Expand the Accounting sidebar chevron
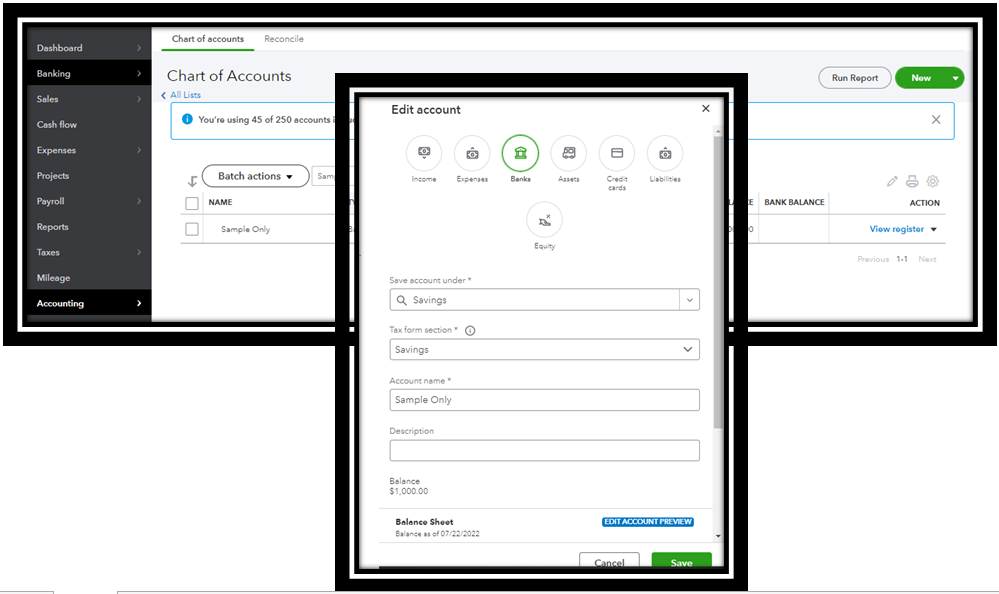The image size is (999, 594). (139, 303)
